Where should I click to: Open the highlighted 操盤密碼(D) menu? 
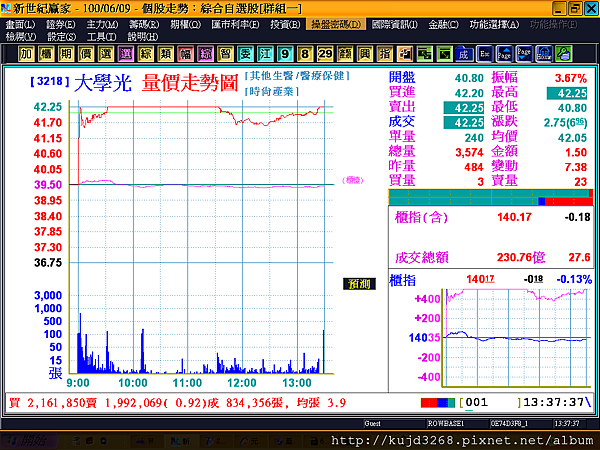(x=336, y=25)
